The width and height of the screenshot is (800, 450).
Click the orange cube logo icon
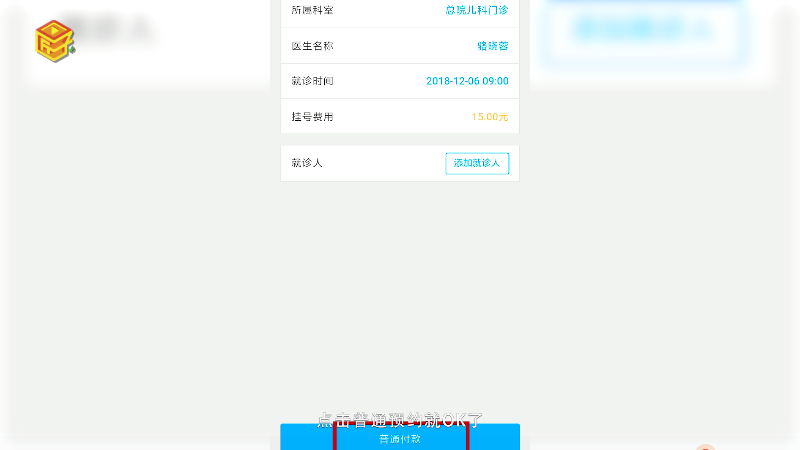55,41
